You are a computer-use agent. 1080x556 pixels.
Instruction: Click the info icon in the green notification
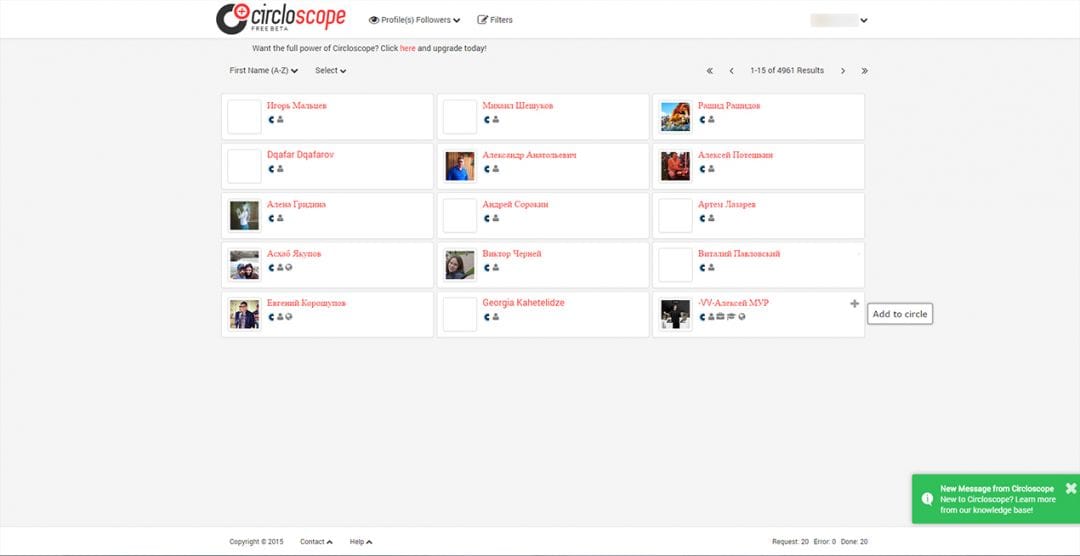click(927, 499)
